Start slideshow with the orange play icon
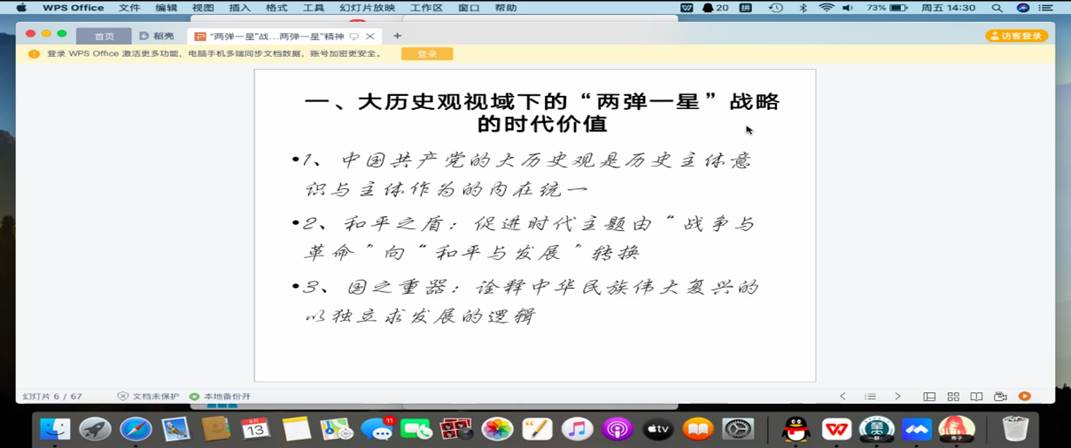The width and height of the screenshot is (1071, 448). click(x=1025, y=396)
